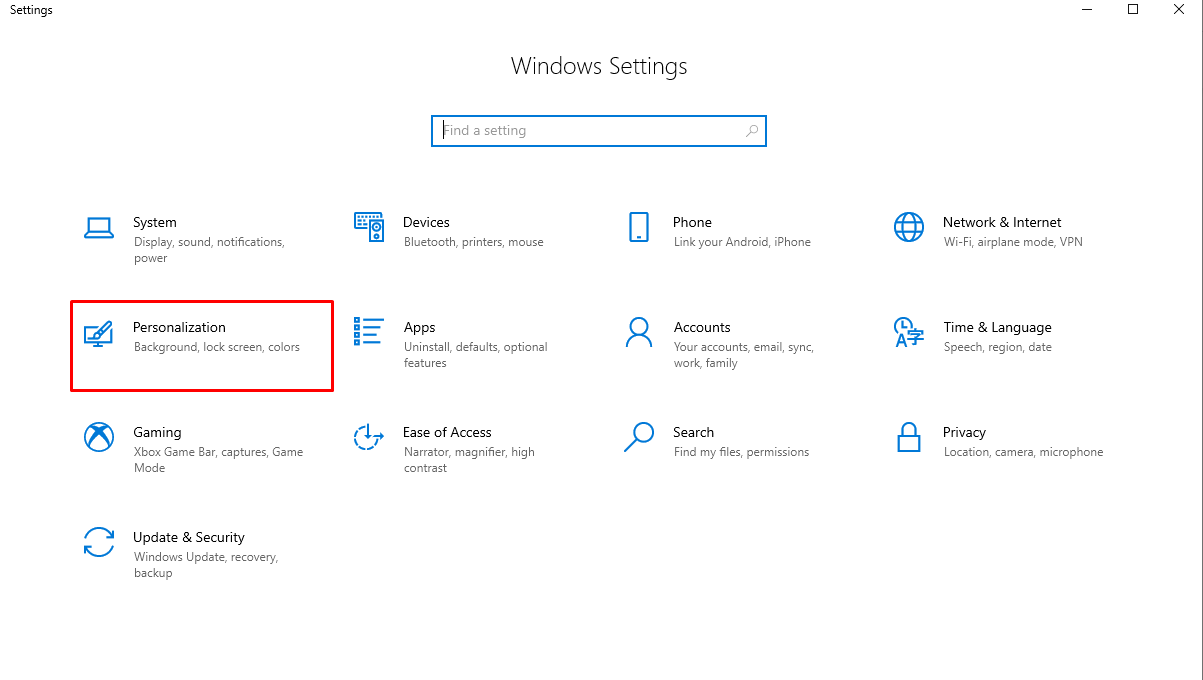Image resolution: width=1203 pixels, height=680 pixels.
Task: Click the Network & Internet globe icon
Action: coord(909,227)
